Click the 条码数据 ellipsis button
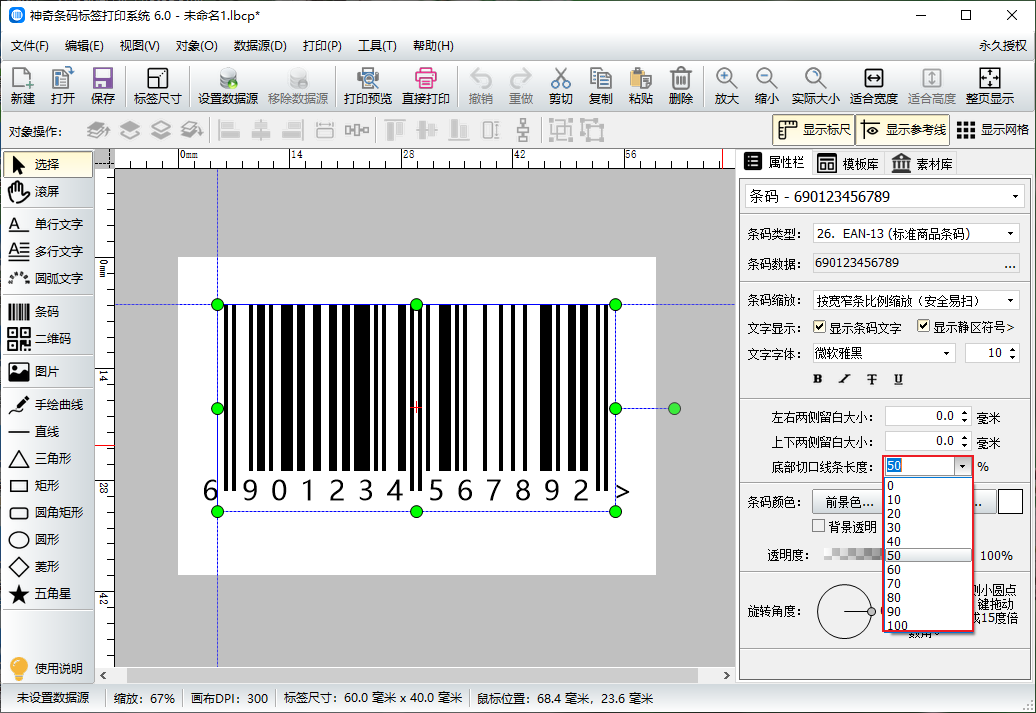This screenshot has height=713, width=1036. coord(1010,265)
